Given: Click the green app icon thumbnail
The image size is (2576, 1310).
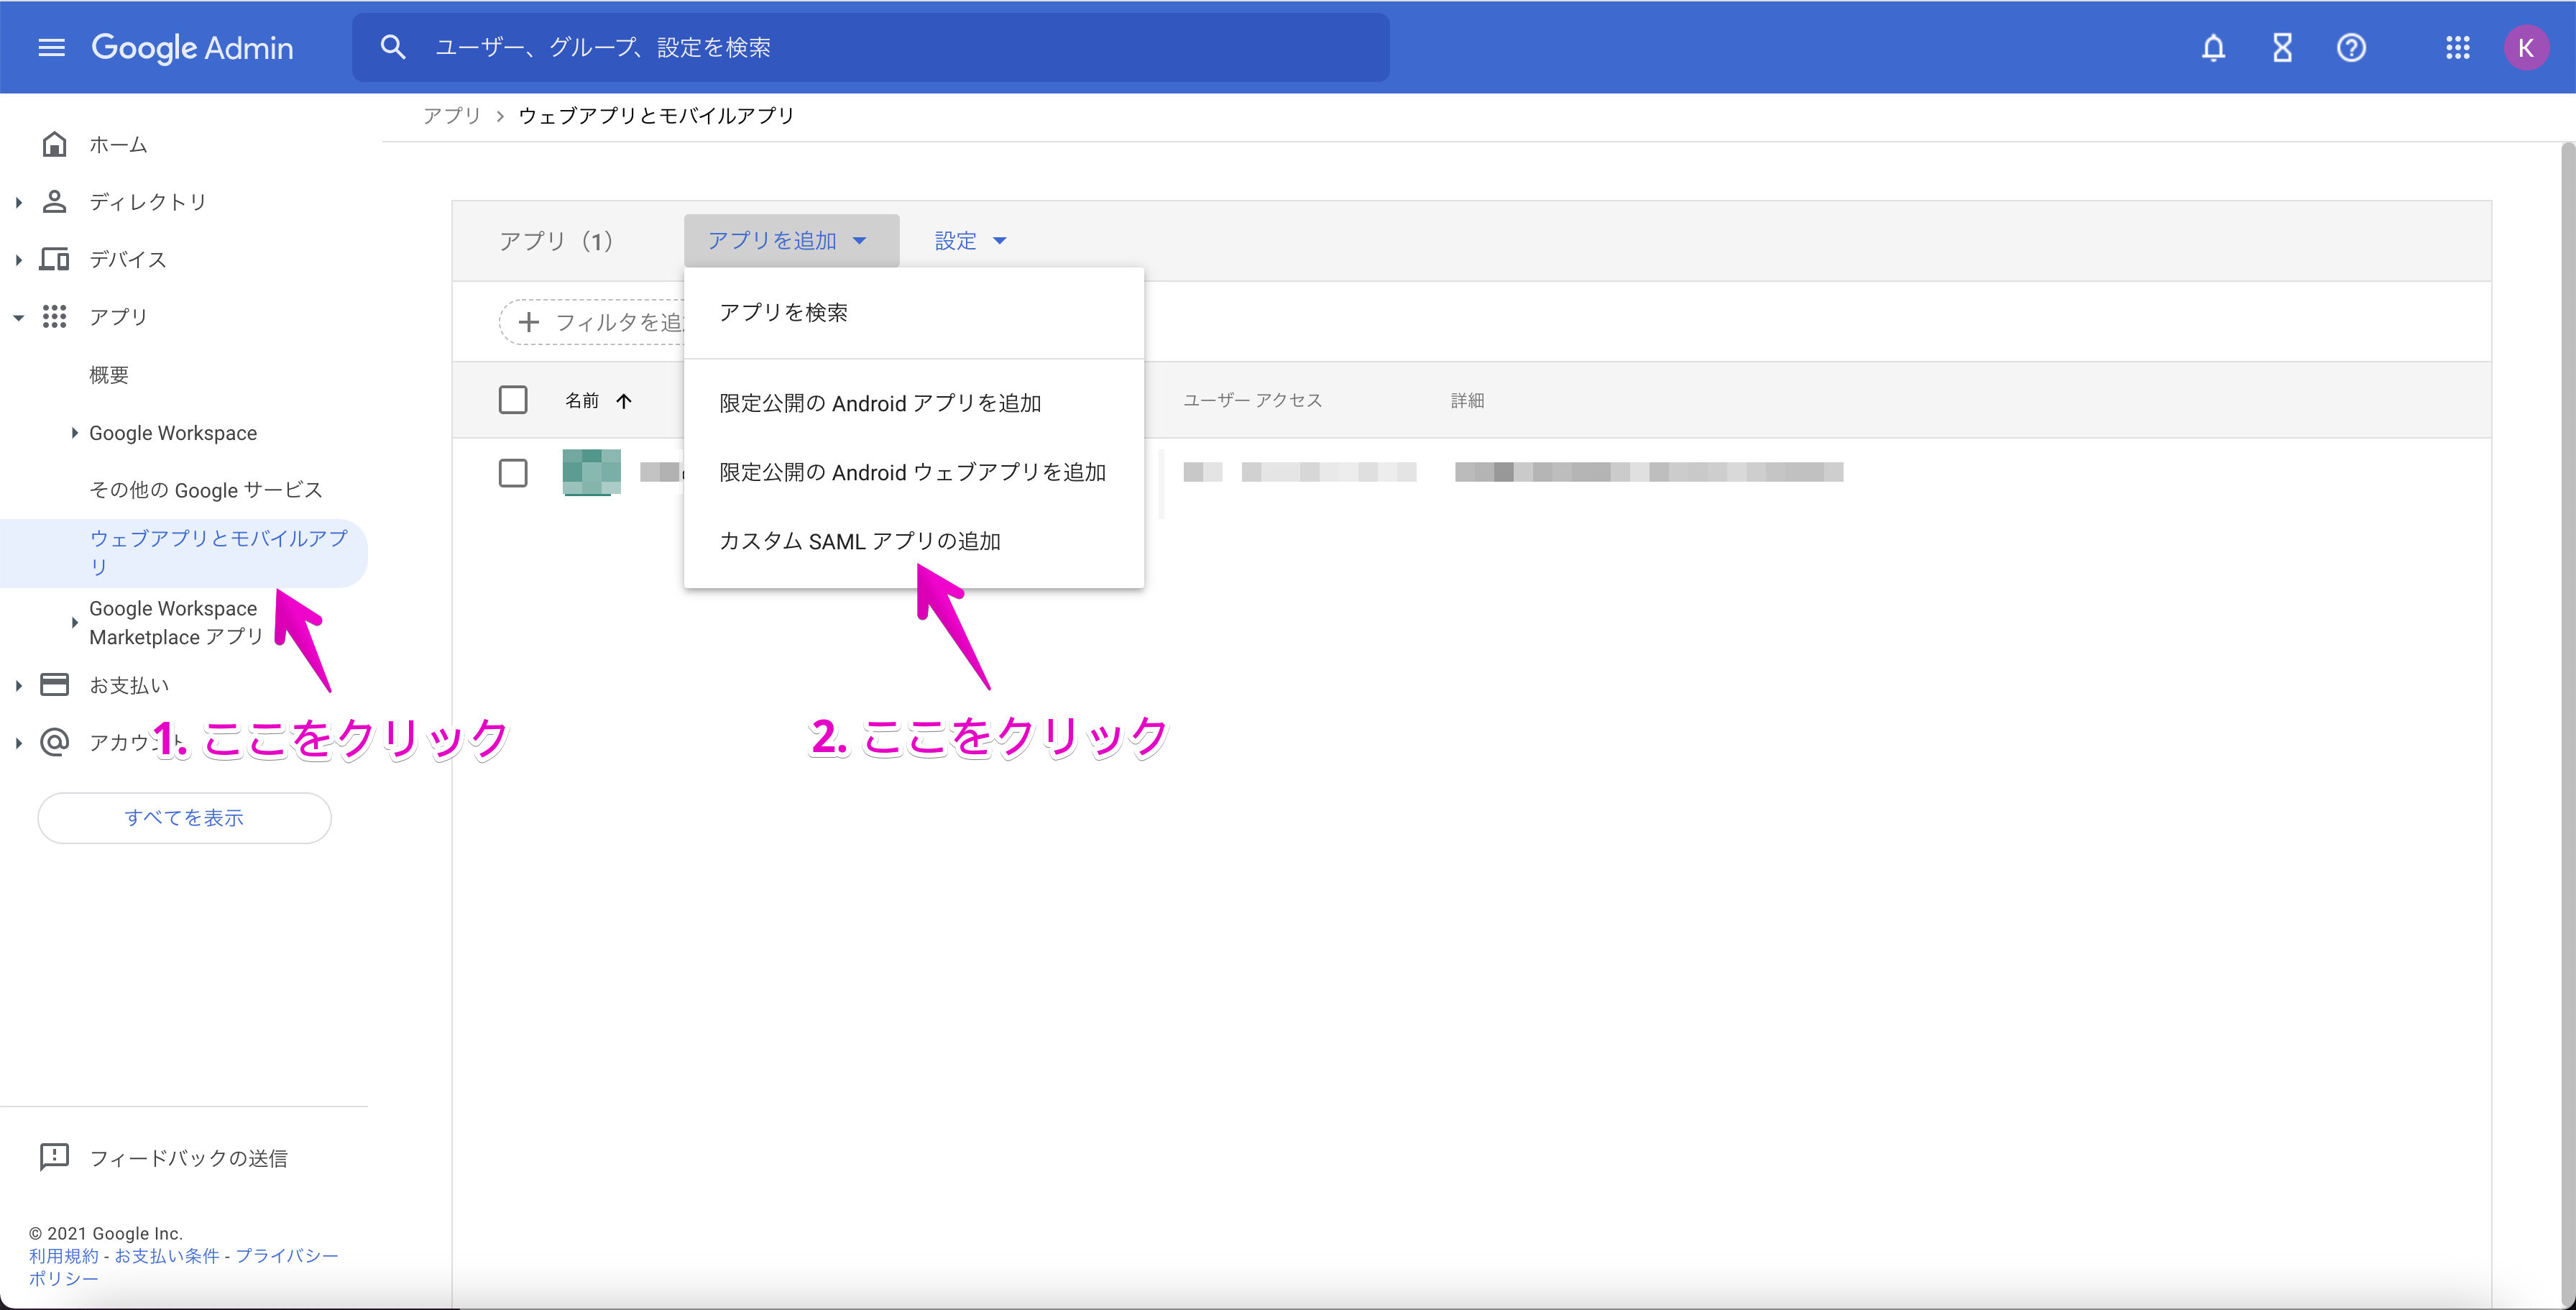Looking at the screenshot, I should (591, 472).
